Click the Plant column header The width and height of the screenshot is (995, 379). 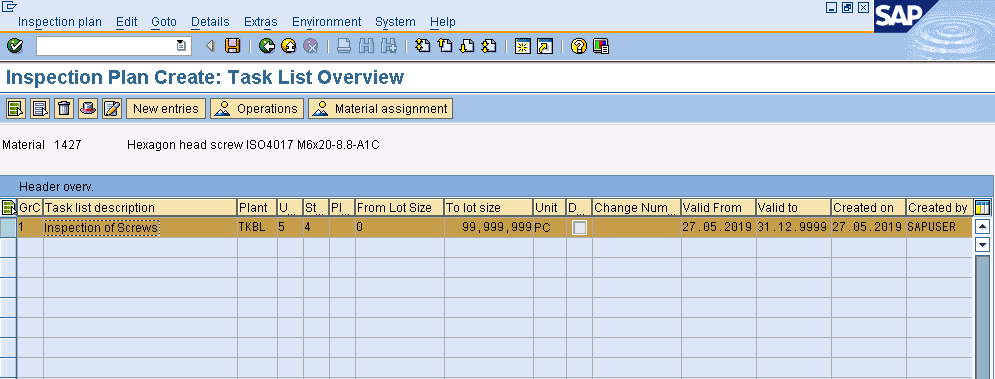257,208
